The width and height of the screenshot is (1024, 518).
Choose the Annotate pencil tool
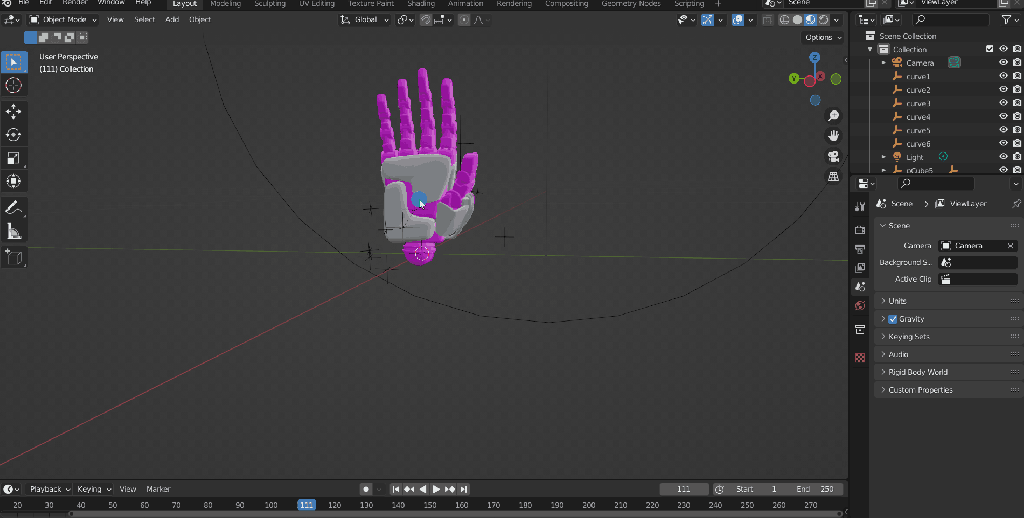click(14, 208)
